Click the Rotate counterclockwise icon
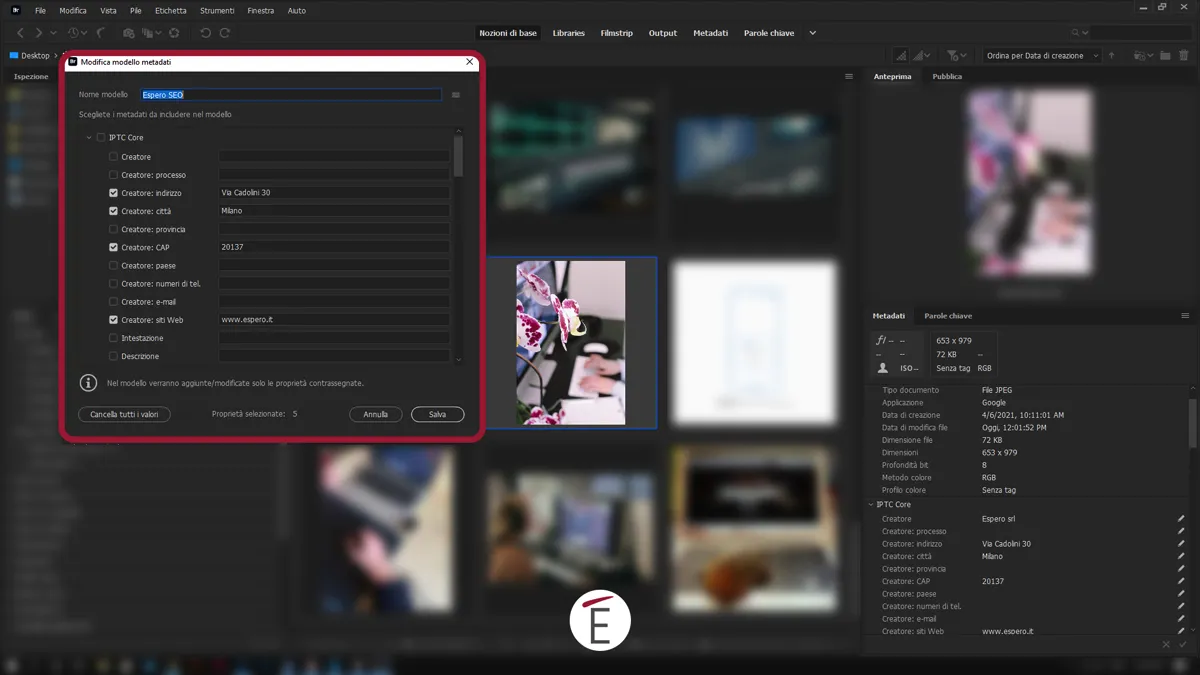This screenshot has width=1200, height=675. [205, 32]
